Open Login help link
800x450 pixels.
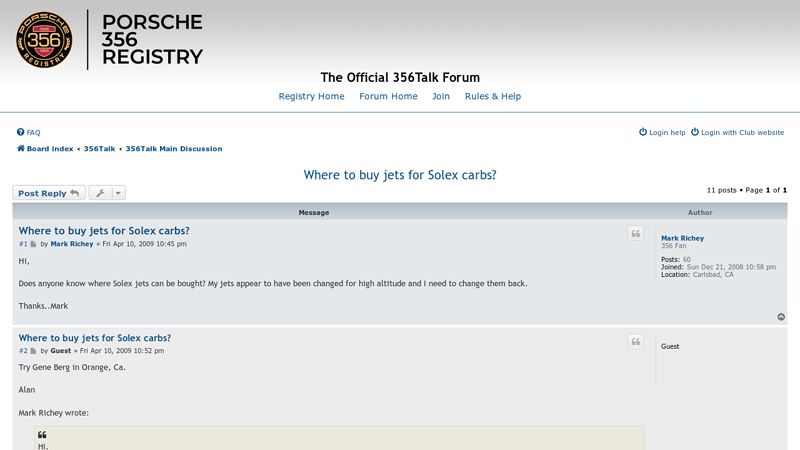(662, 132)
